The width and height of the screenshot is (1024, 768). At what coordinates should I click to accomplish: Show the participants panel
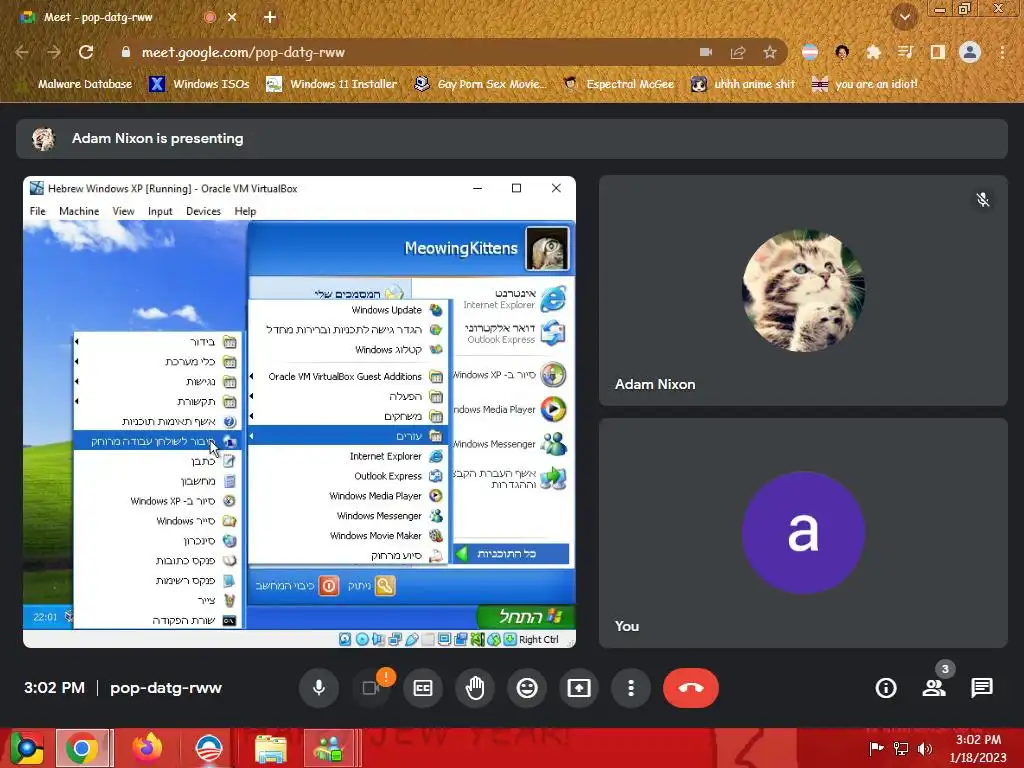(934, 688)
